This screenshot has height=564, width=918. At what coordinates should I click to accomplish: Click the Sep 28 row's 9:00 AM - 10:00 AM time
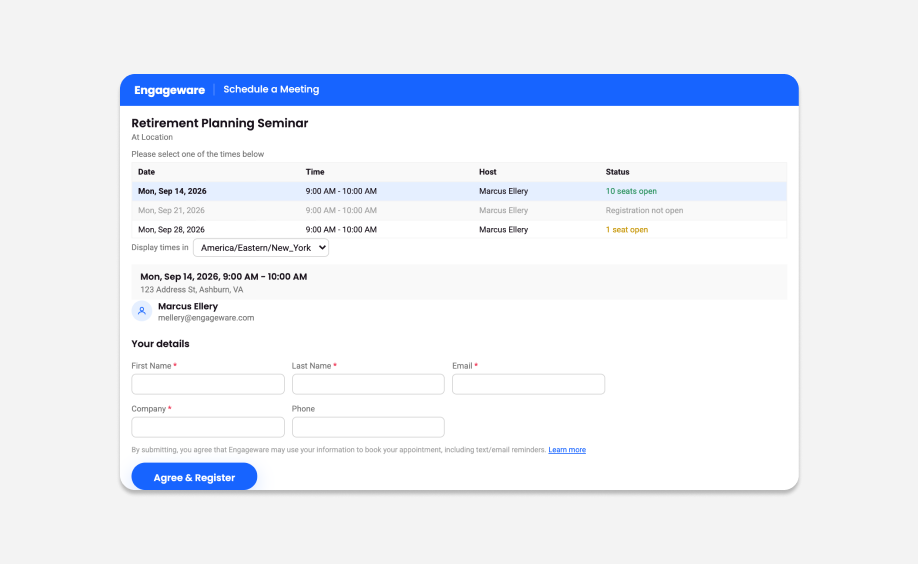(x=341, y=230)
